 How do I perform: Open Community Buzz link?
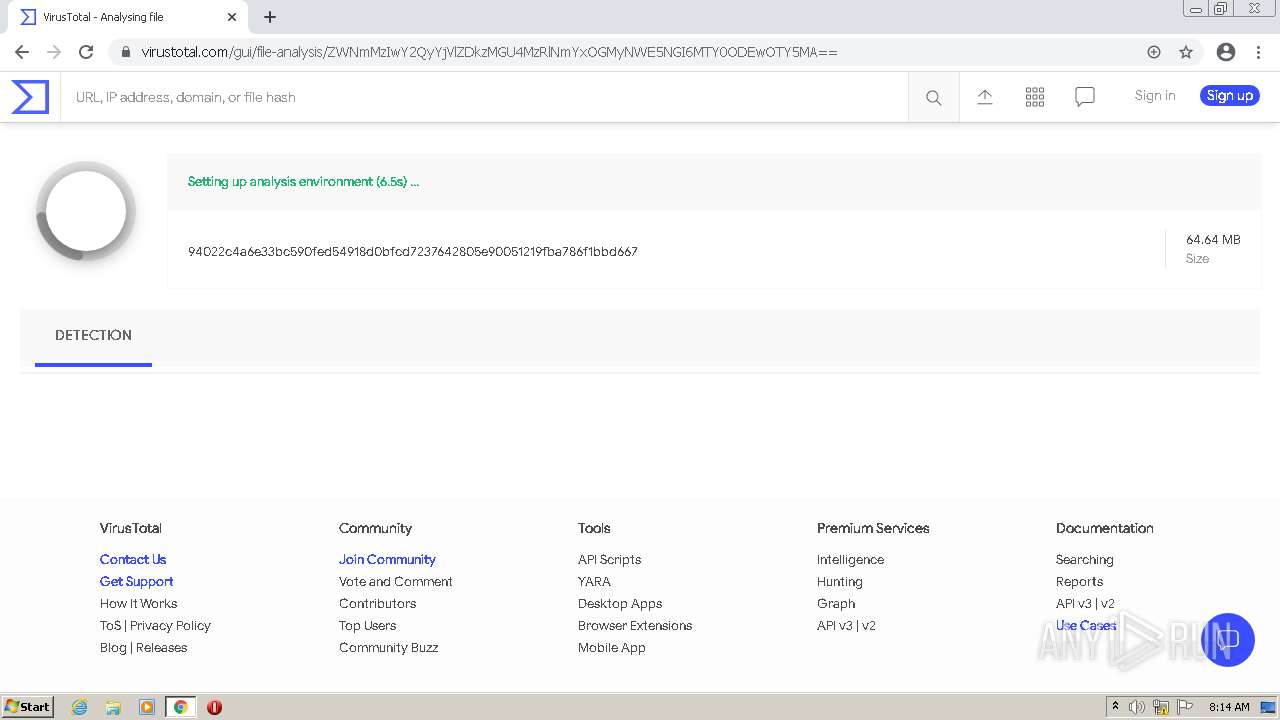388,648
